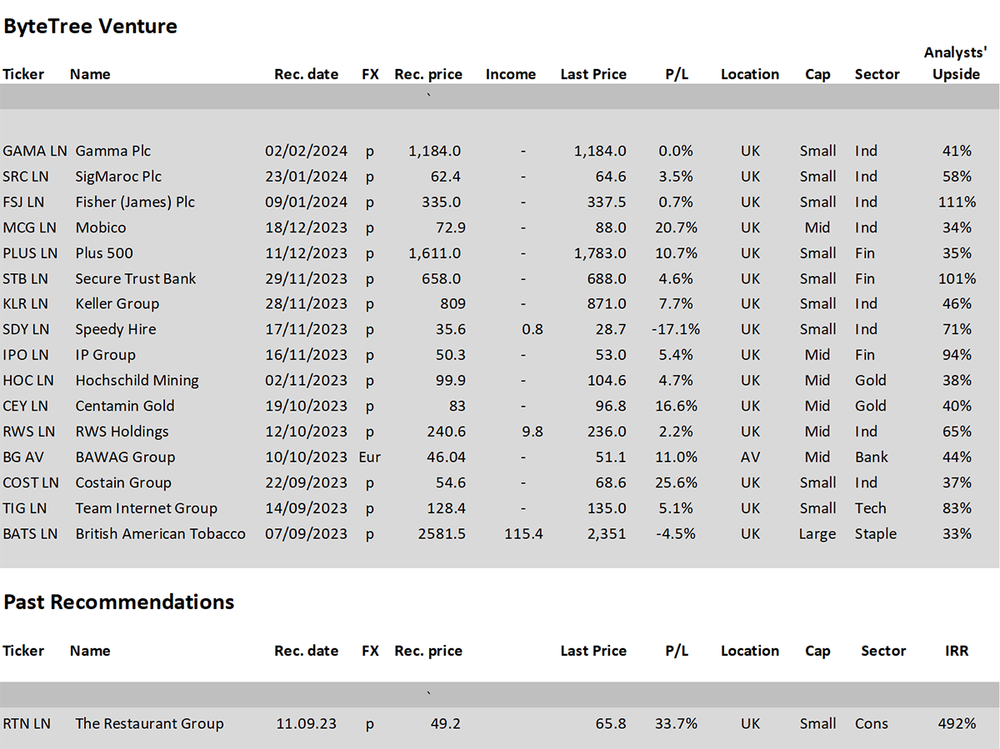Click the Name column header
This screenshot has height=749, width=1000.
coord(89,73)
